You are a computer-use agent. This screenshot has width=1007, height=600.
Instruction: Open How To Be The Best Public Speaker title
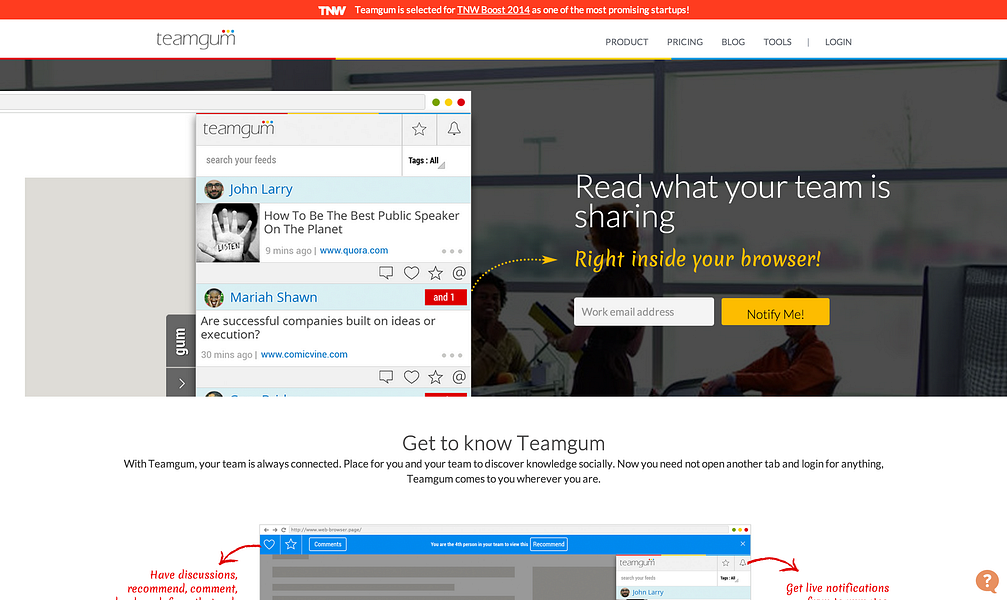[361, 222]
